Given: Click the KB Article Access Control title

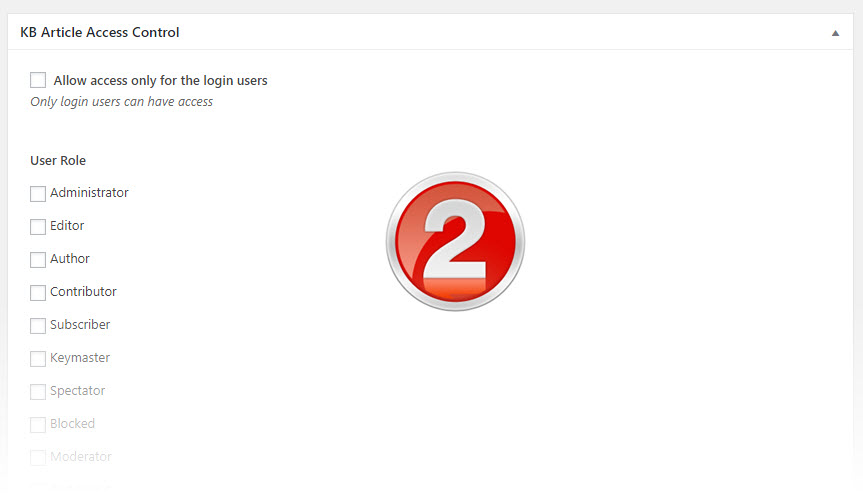Looking at the screenshot, I should tap(100, 33).
